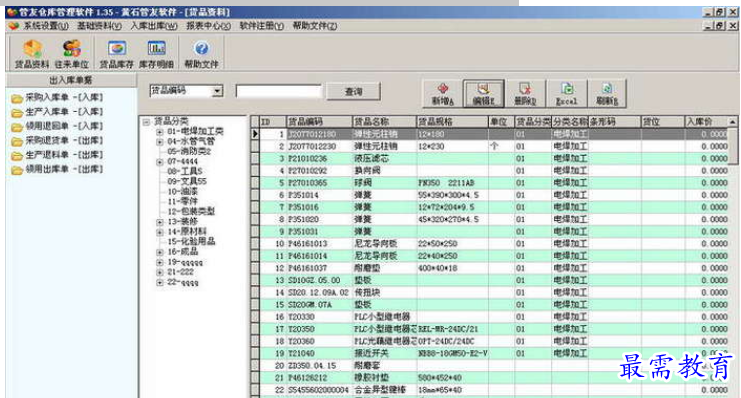Click the 货品名称 column header
741x398 pixels.
pos(384,122)
